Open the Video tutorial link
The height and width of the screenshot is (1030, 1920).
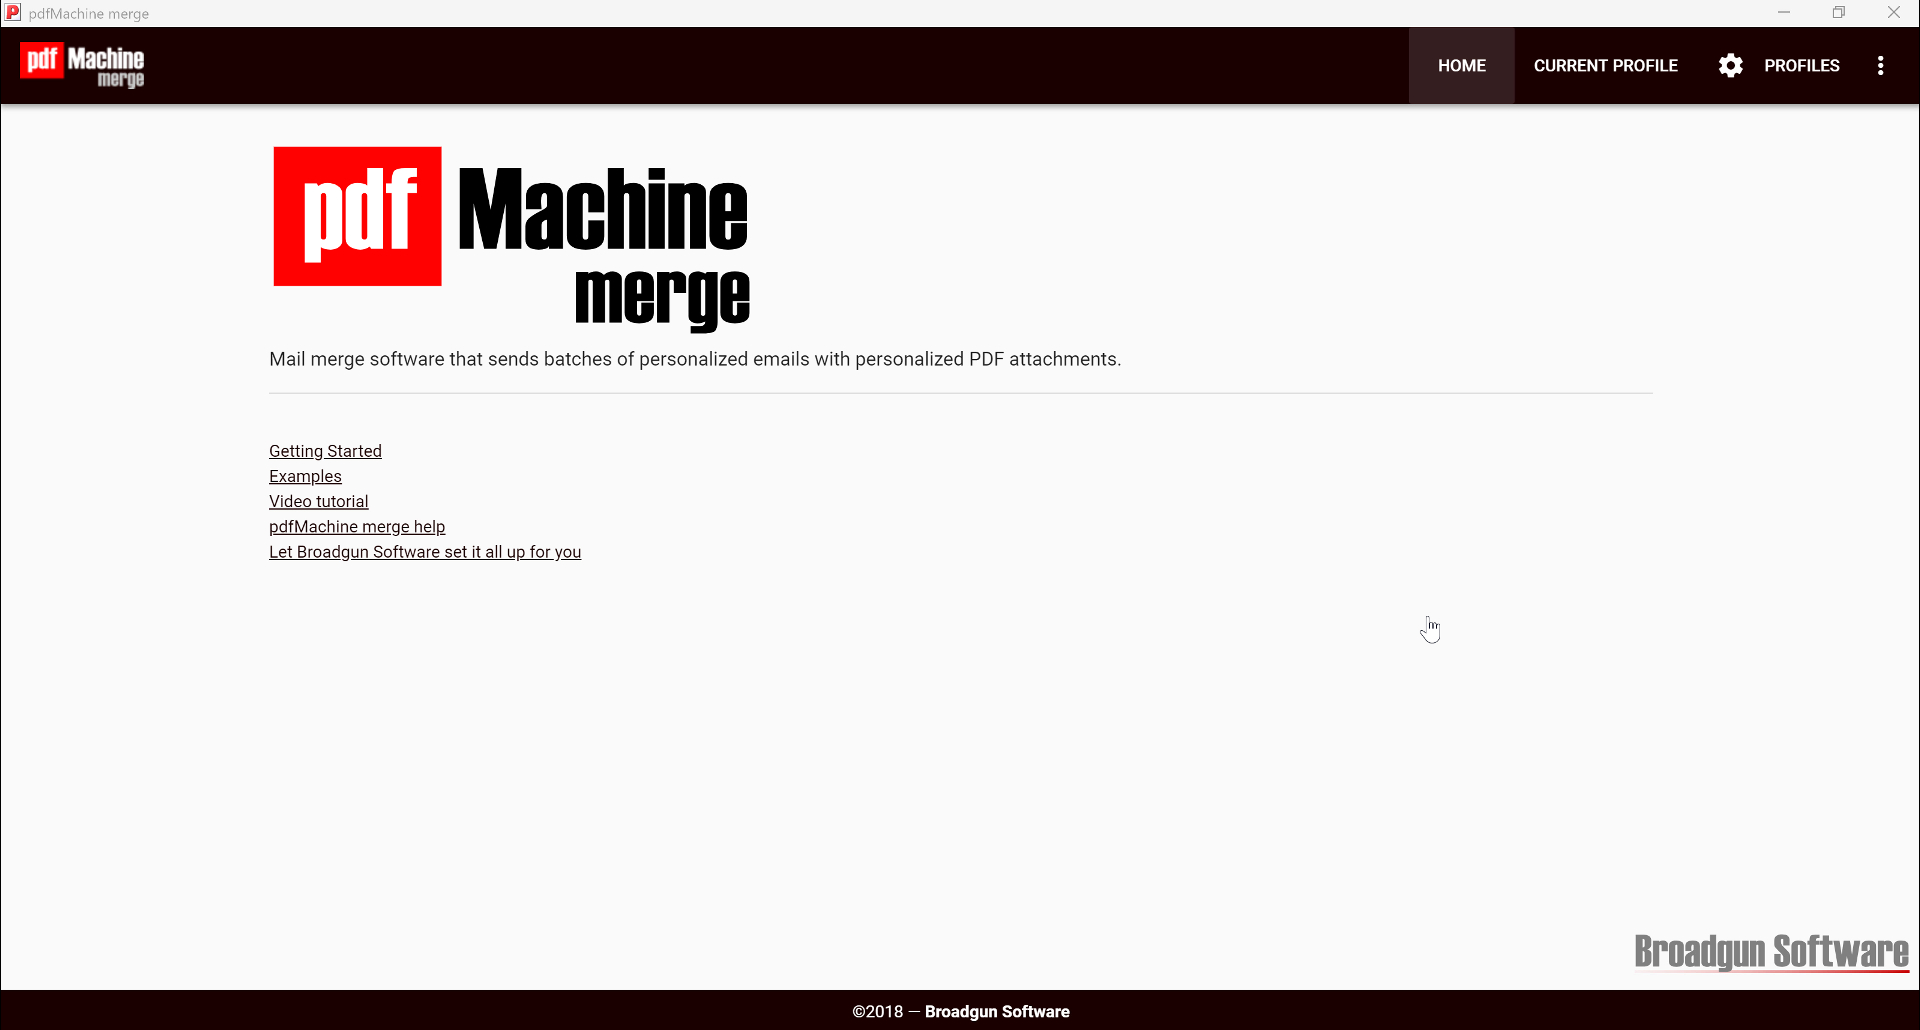tap(318, 501)
